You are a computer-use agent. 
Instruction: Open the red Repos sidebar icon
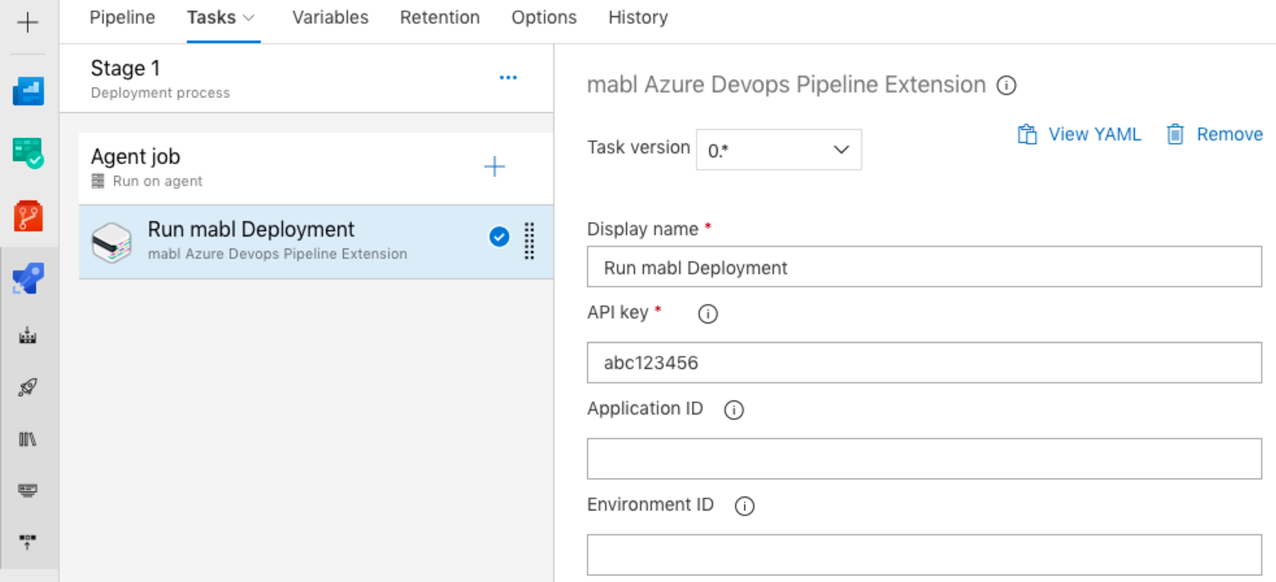tap(28, 216)
